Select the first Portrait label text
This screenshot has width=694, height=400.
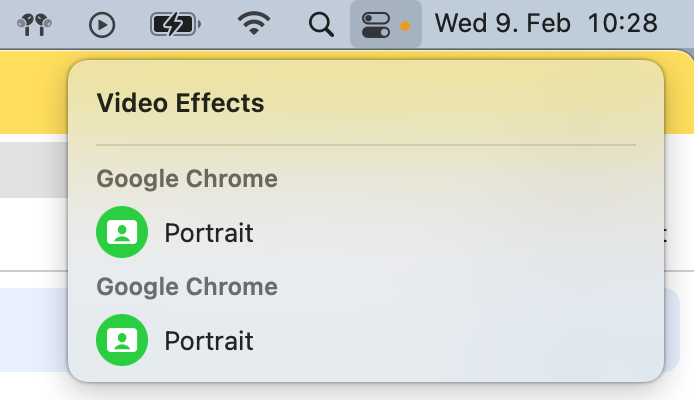coord(209,233)
